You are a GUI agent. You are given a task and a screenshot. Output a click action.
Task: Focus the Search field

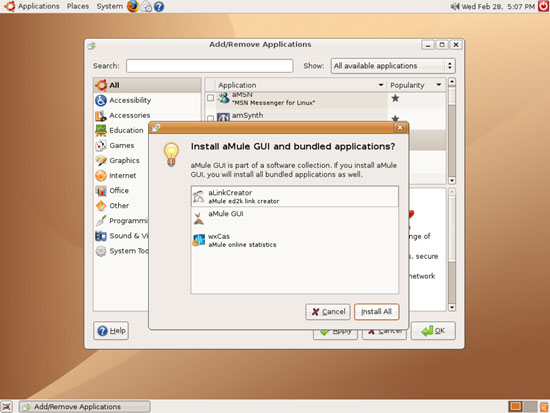pyautogui.click(x=209, y=66)
